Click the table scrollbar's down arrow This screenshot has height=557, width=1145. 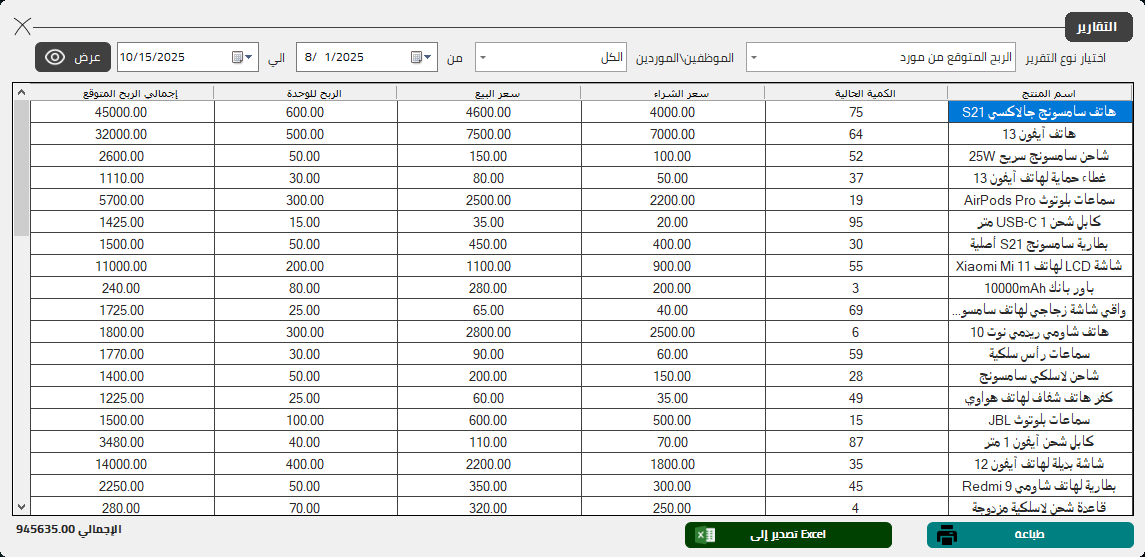(x=22, y=508)
